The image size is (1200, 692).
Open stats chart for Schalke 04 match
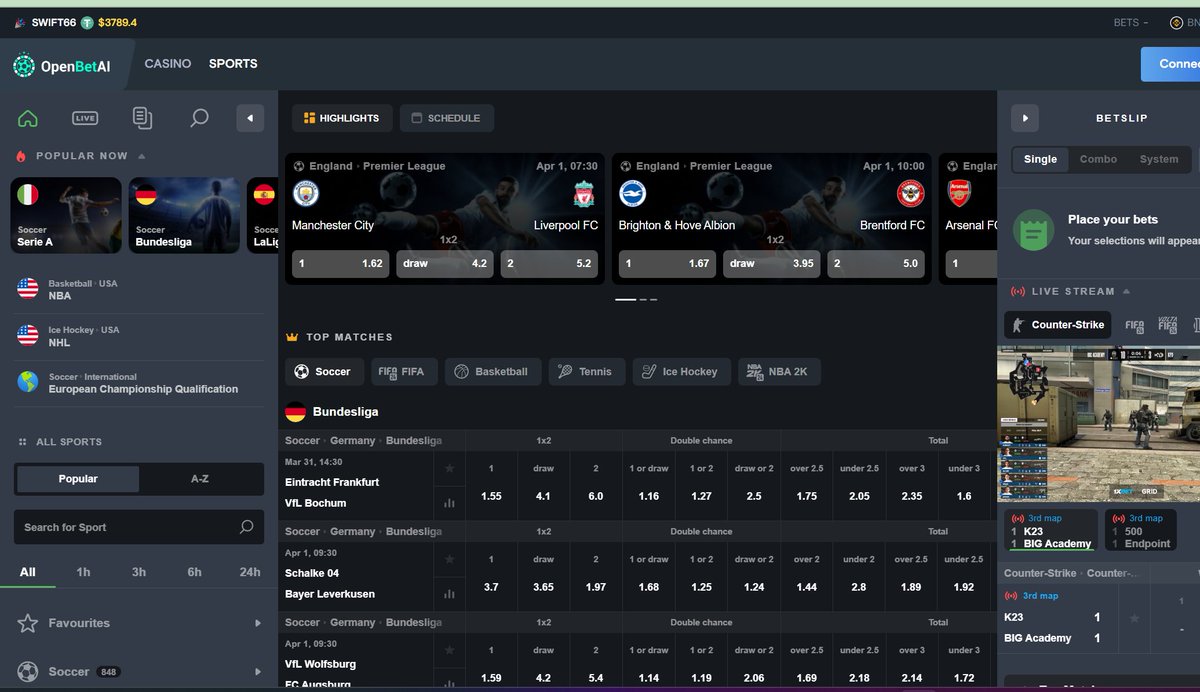coord(449,594)
